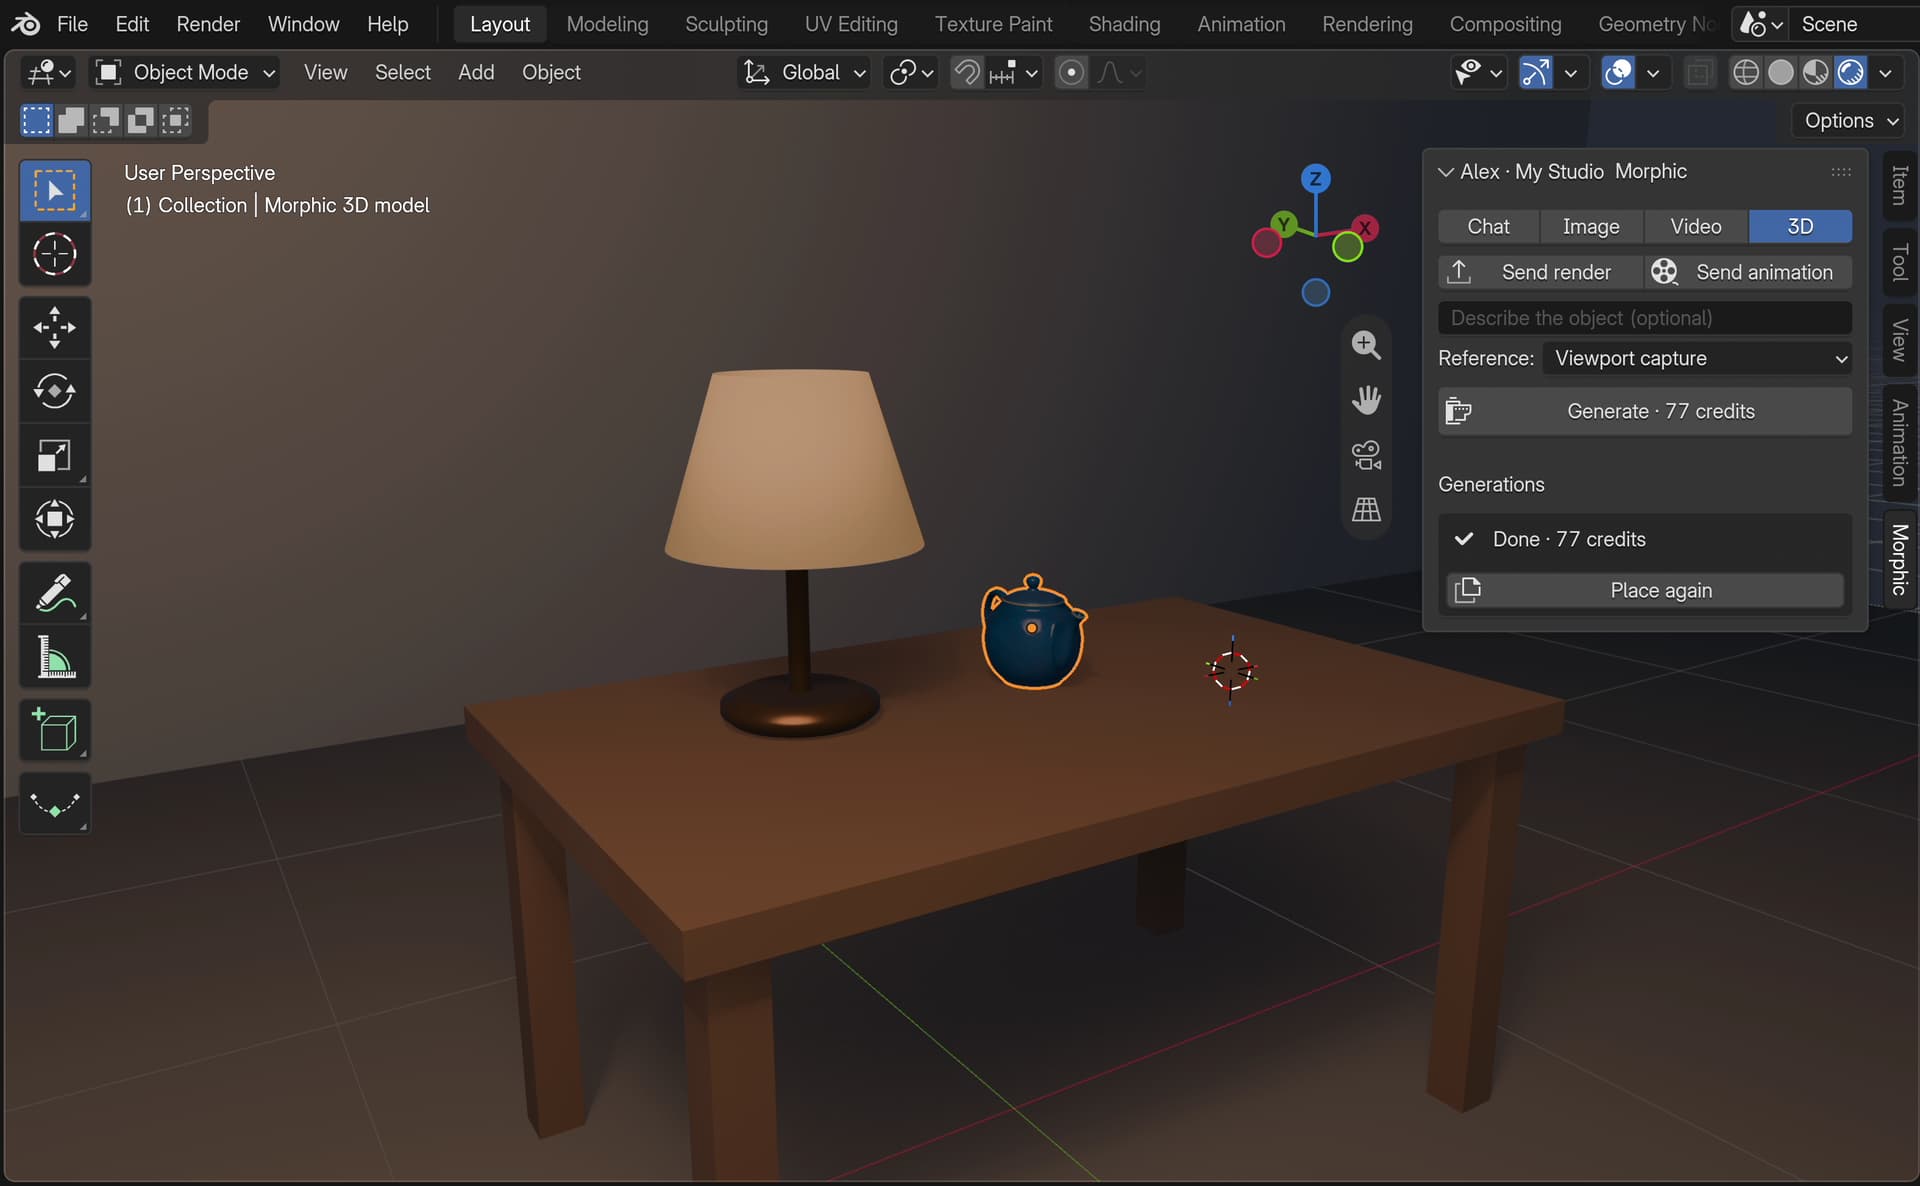Toggle viewport overlays
1920x1186 pixels.
(1618, 72)
